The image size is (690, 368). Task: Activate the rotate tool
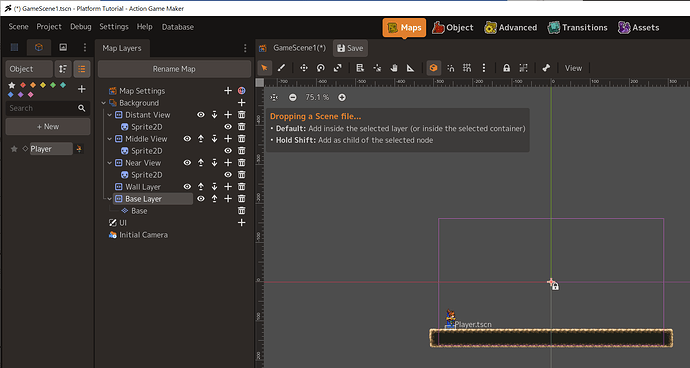pos(321,68)
